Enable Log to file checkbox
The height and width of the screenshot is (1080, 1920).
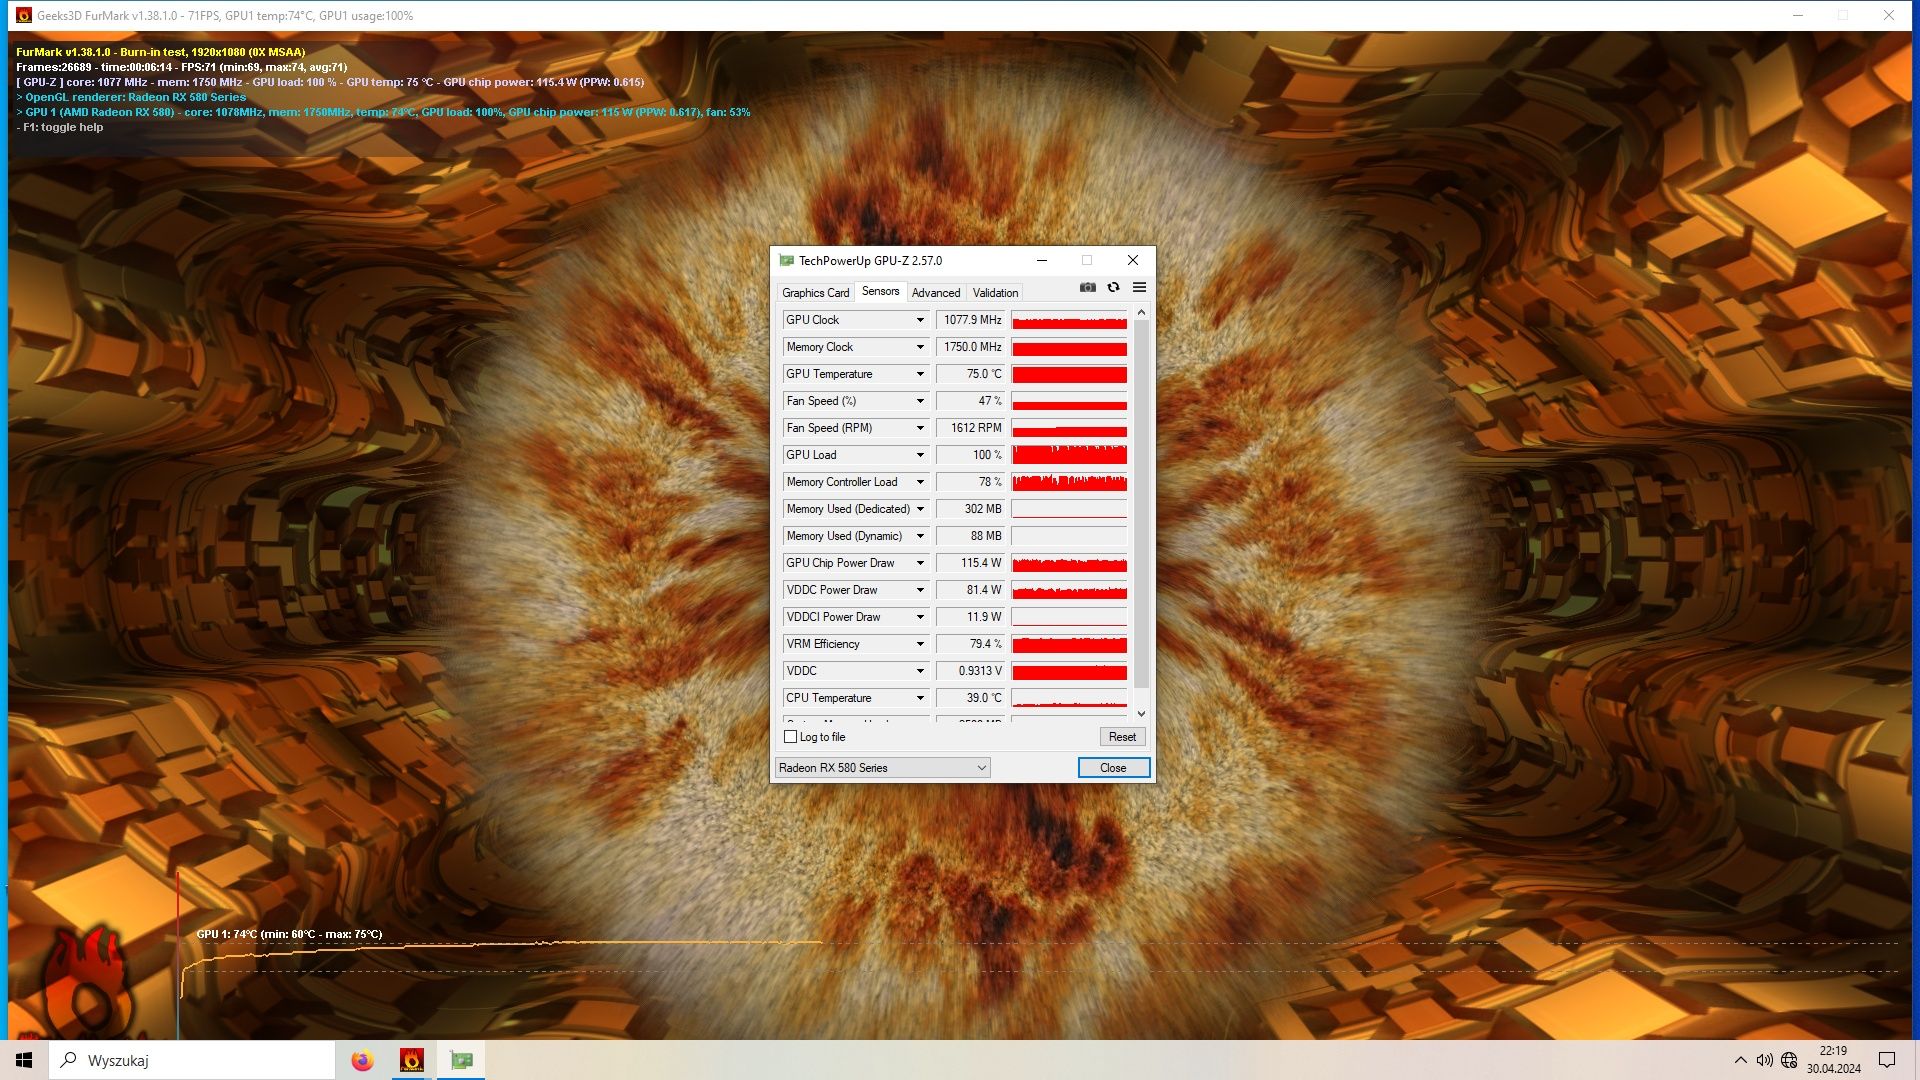pyautogui.click(x=791, y=736)
